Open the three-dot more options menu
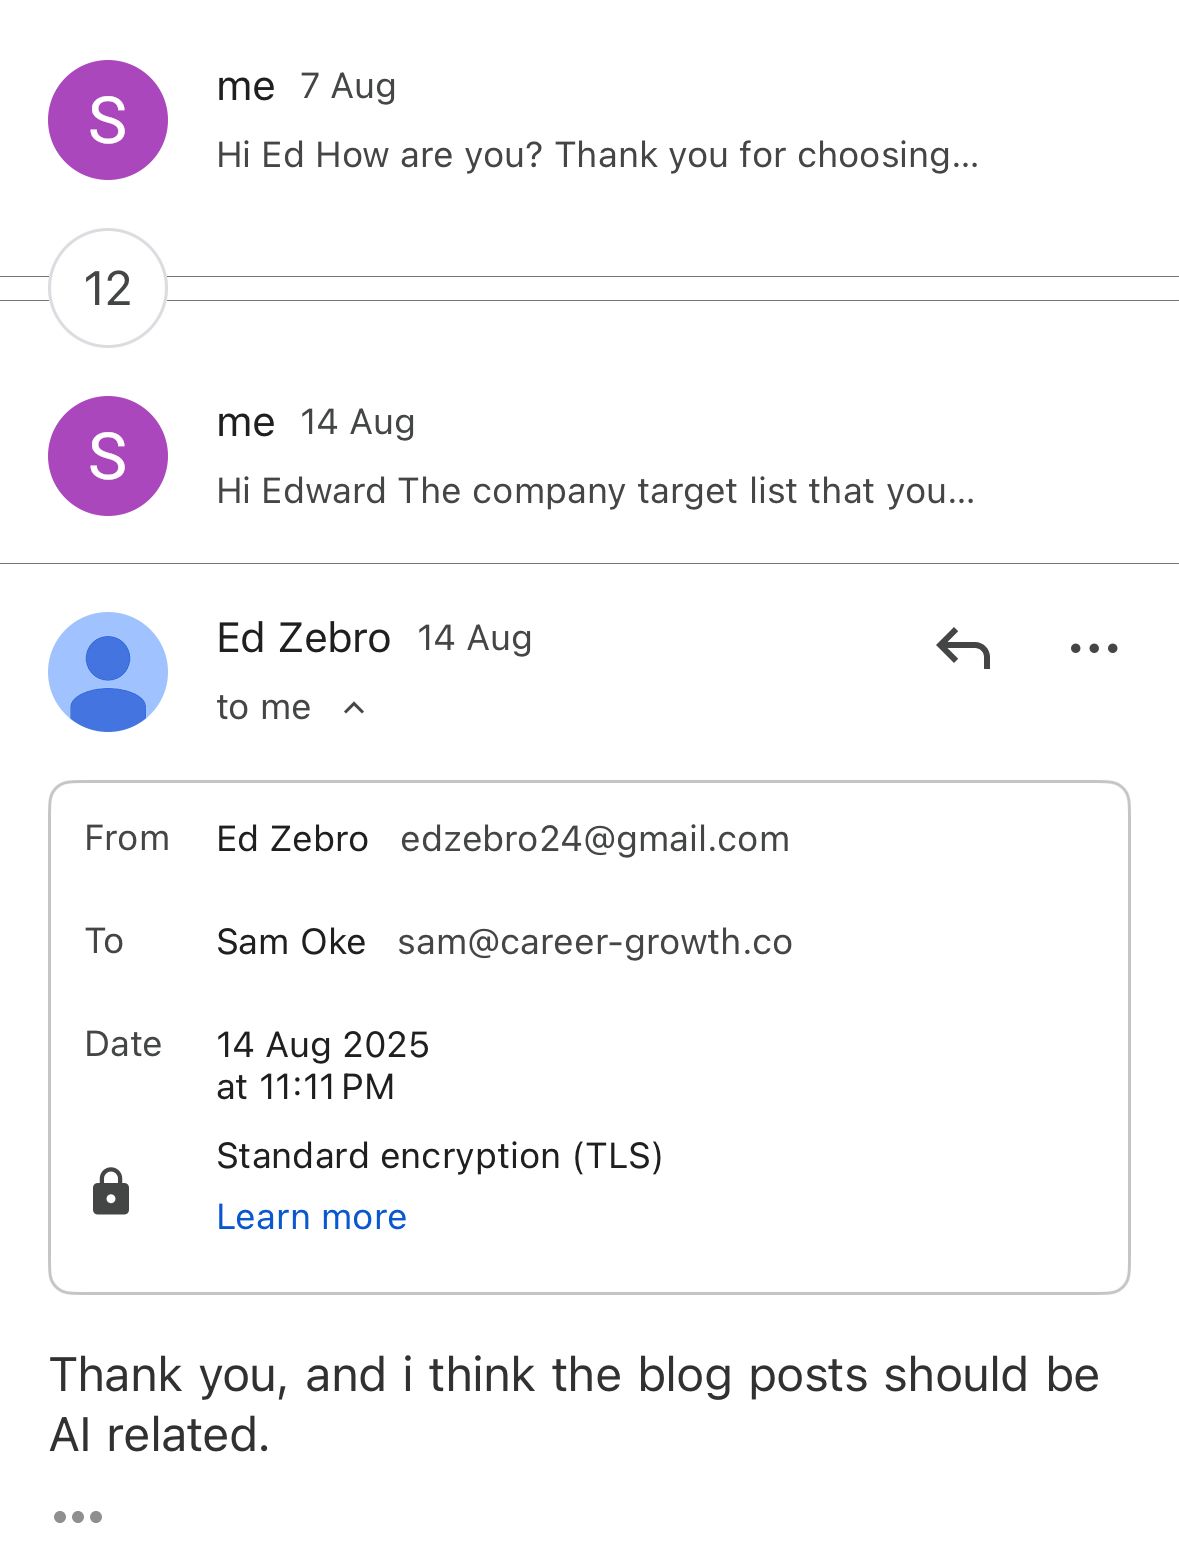Screen dimensions: 1179x1563 (1093, 648)
